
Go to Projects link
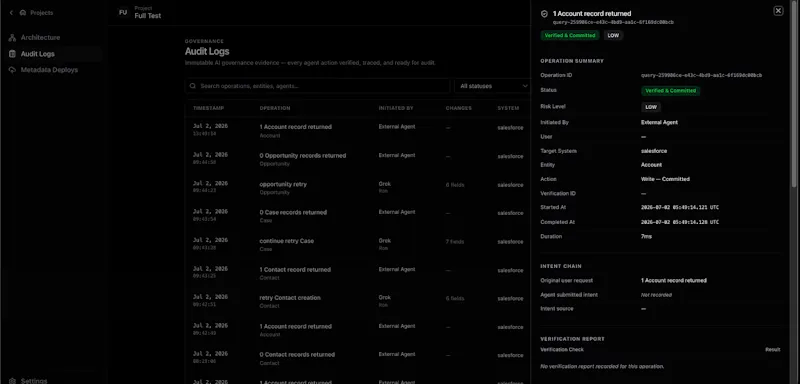coord(41,13)
